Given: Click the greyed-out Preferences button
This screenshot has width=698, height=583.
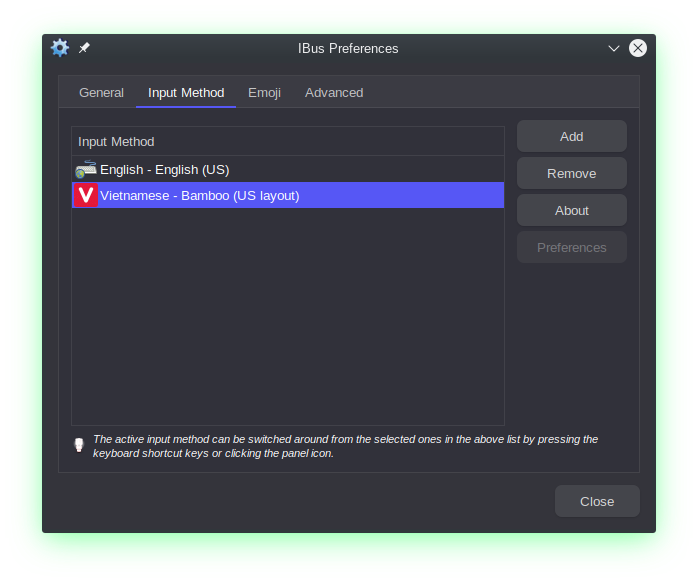Looking at the screenshot, I should point(571,247).
